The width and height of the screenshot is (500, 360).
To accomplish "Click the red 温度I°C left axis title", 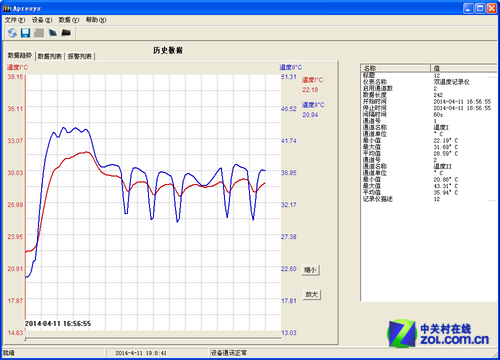I will (x=18, y=67).
